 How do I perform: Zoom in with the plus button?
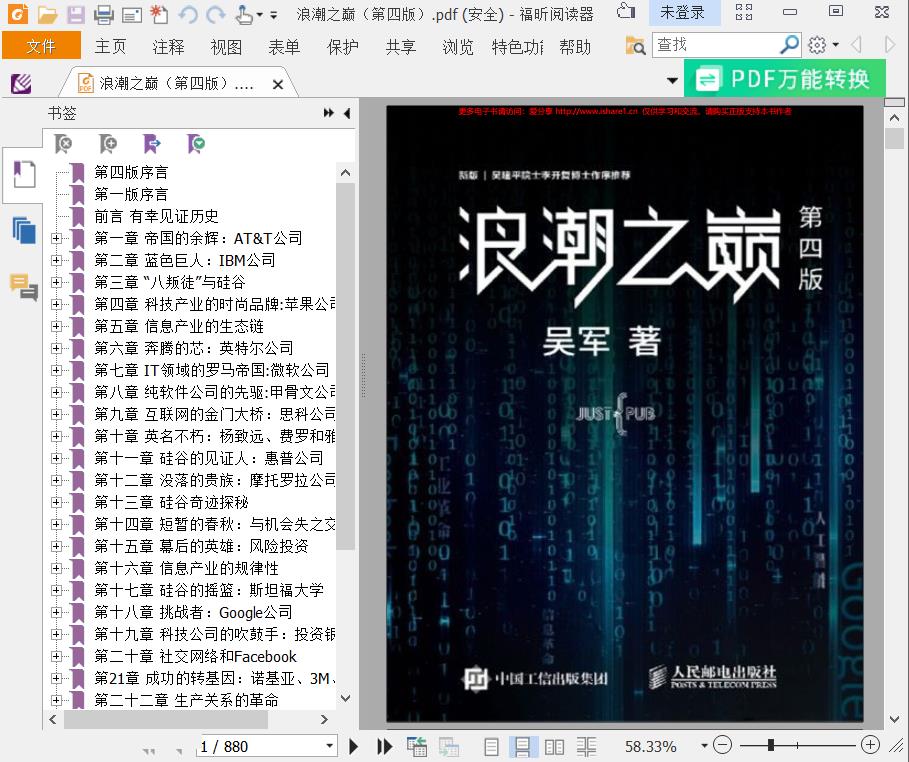coord(870,745)
